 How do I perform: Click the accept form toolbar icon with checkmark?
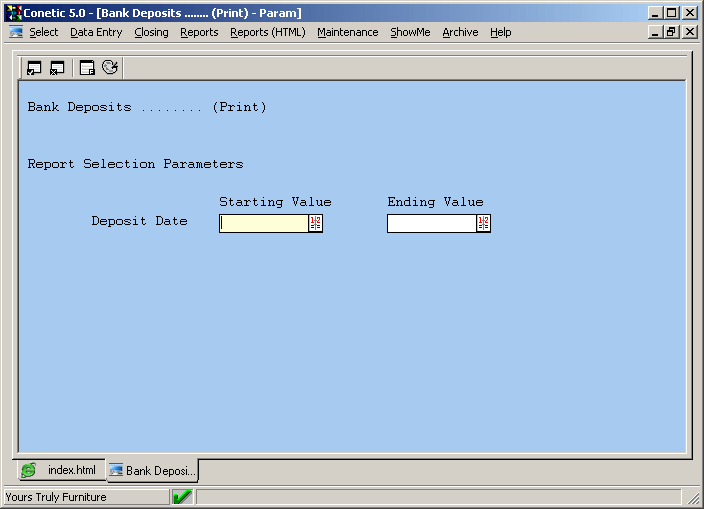[x=34, y=68]
